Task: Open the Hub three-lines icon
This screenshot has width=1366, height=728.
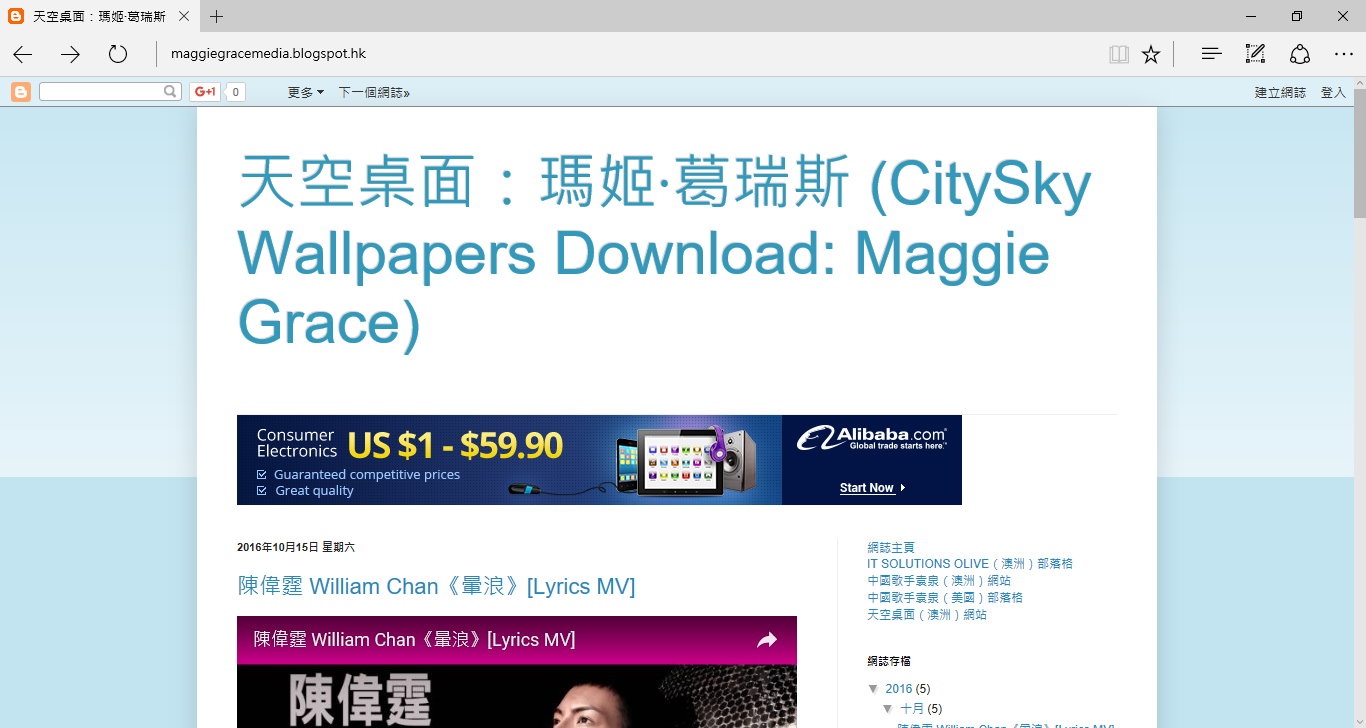Action: (x=1211, y=54)
